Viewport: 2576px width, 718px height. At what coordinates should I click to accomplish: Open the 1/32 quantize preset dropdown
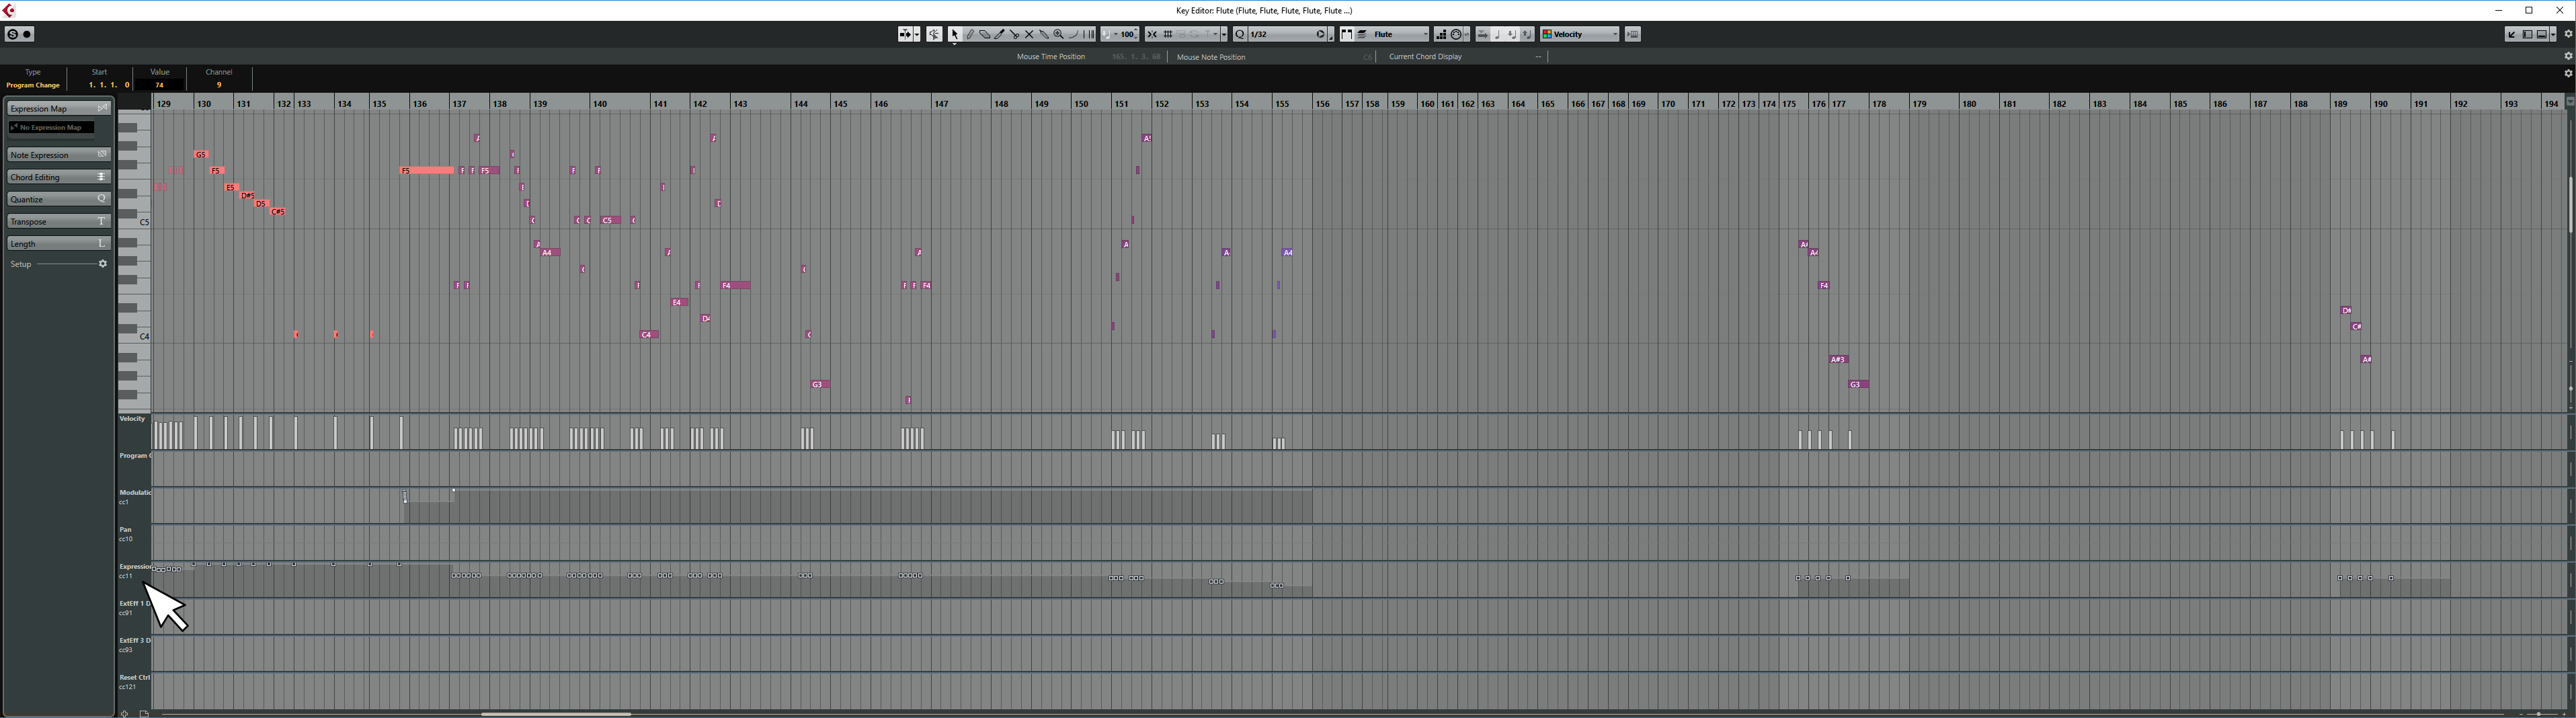click(x=1285, y=34)
